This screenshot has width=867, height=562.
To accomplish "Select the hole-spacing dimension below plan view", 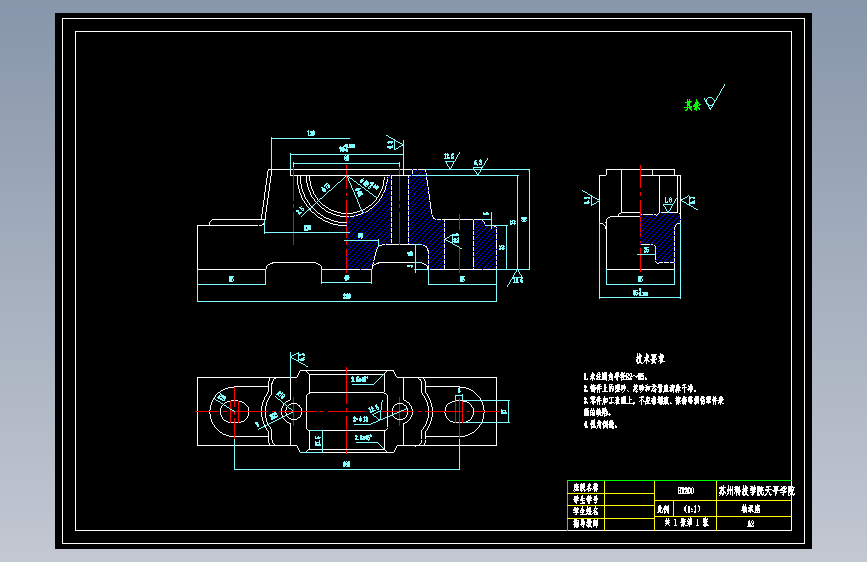I will 347,465.
